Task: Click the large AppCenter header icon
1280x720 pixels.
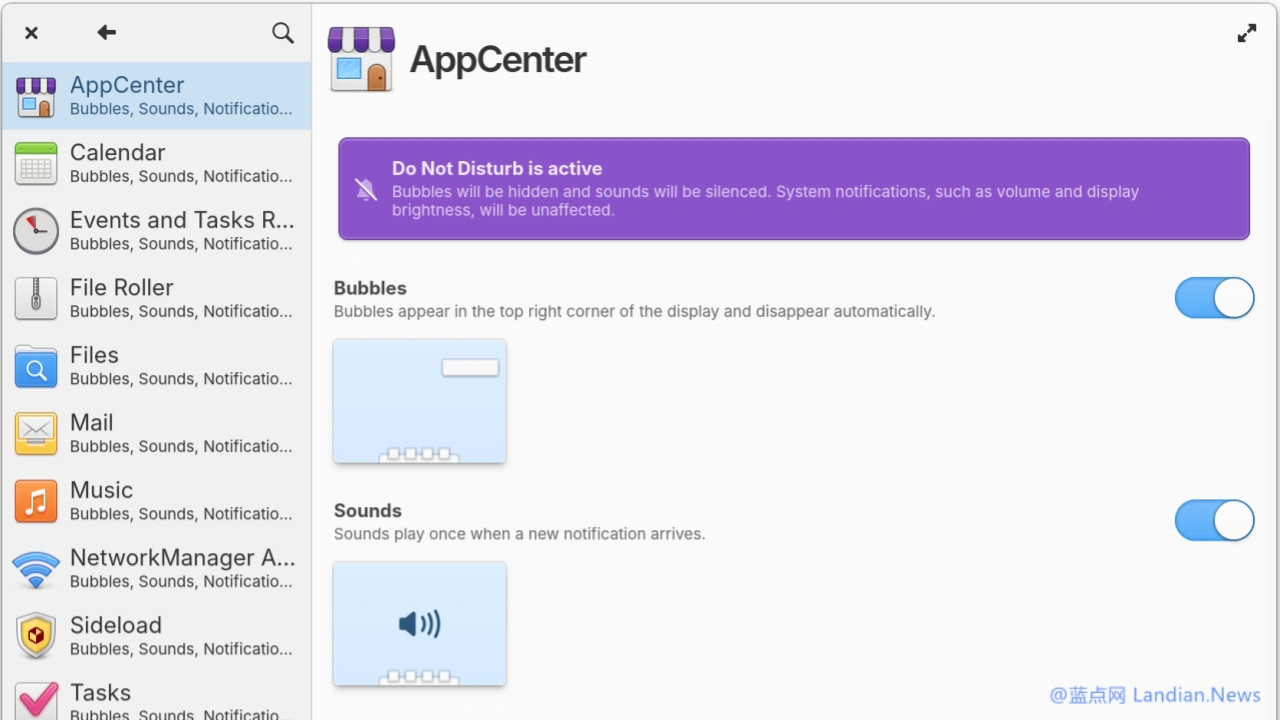Action: point(361,60)
